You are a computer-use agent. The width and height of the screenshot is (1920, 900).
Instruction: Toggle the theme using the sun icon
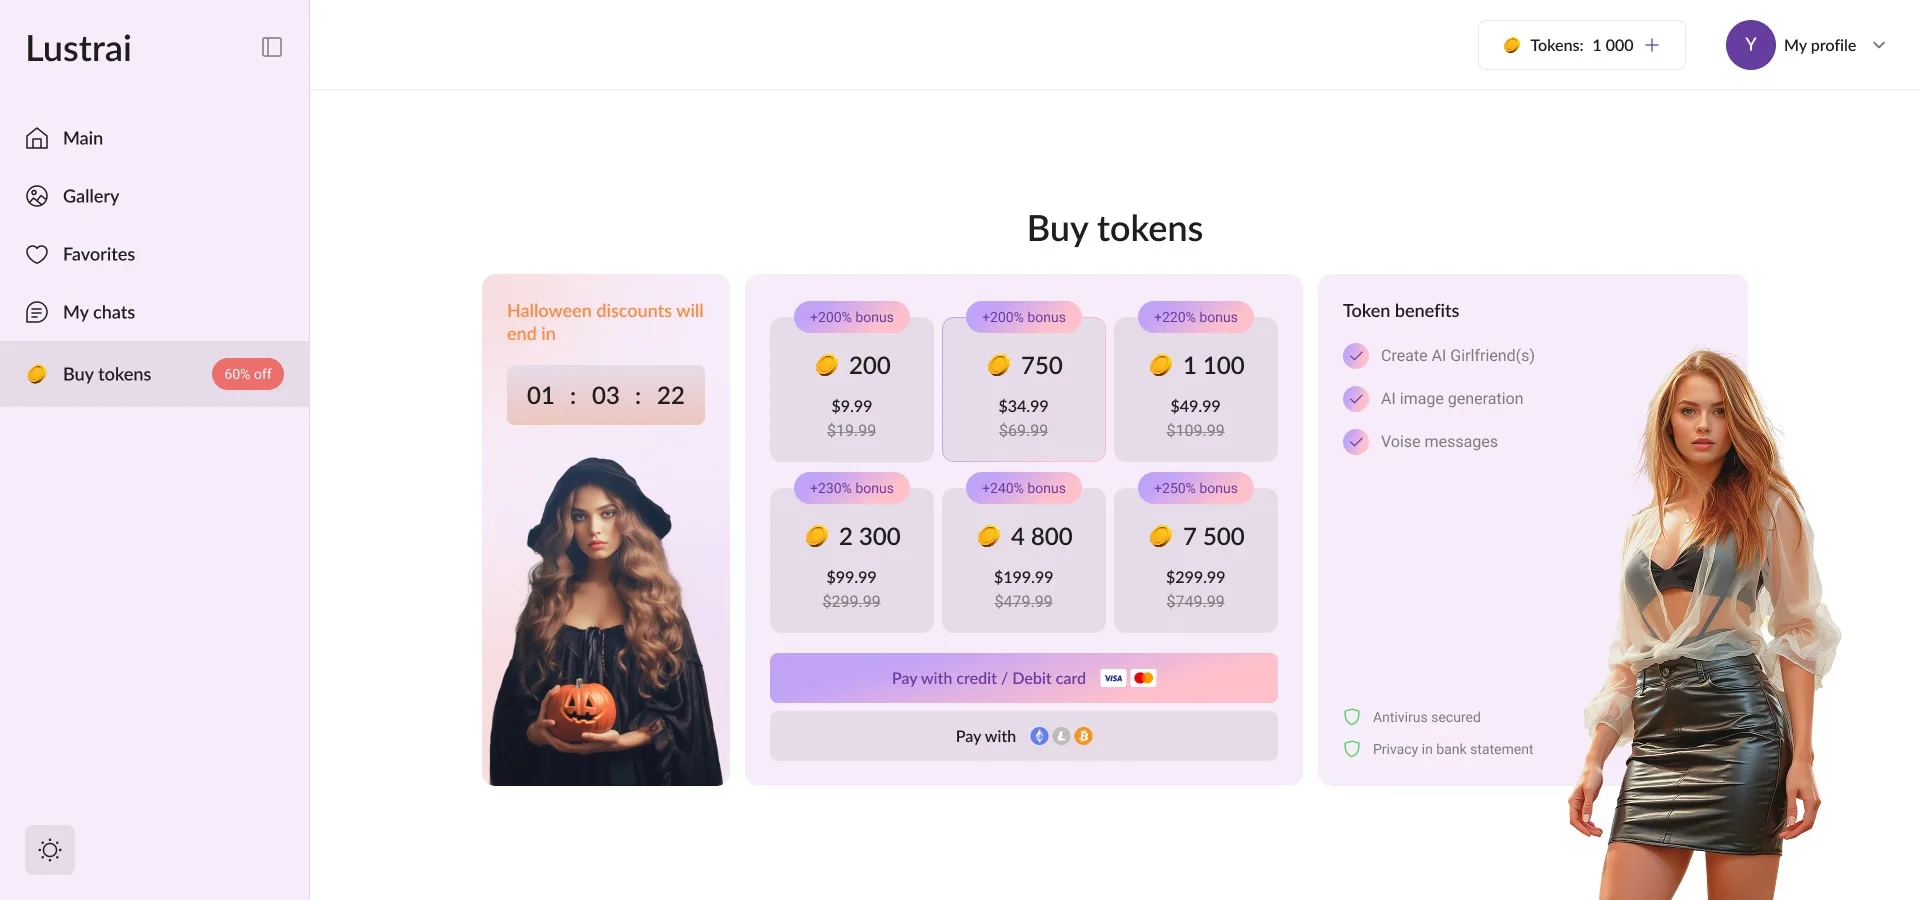pyautogui.click(x=49, y=849)
